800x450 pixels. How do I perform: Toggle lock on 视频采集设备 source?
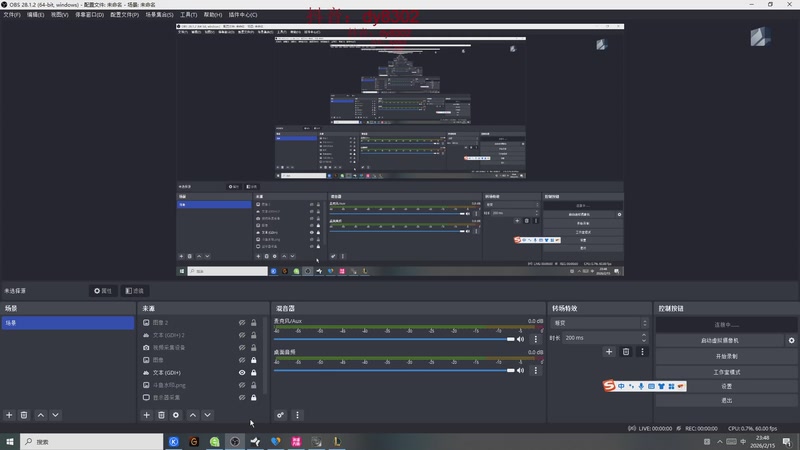pos(254,347)
